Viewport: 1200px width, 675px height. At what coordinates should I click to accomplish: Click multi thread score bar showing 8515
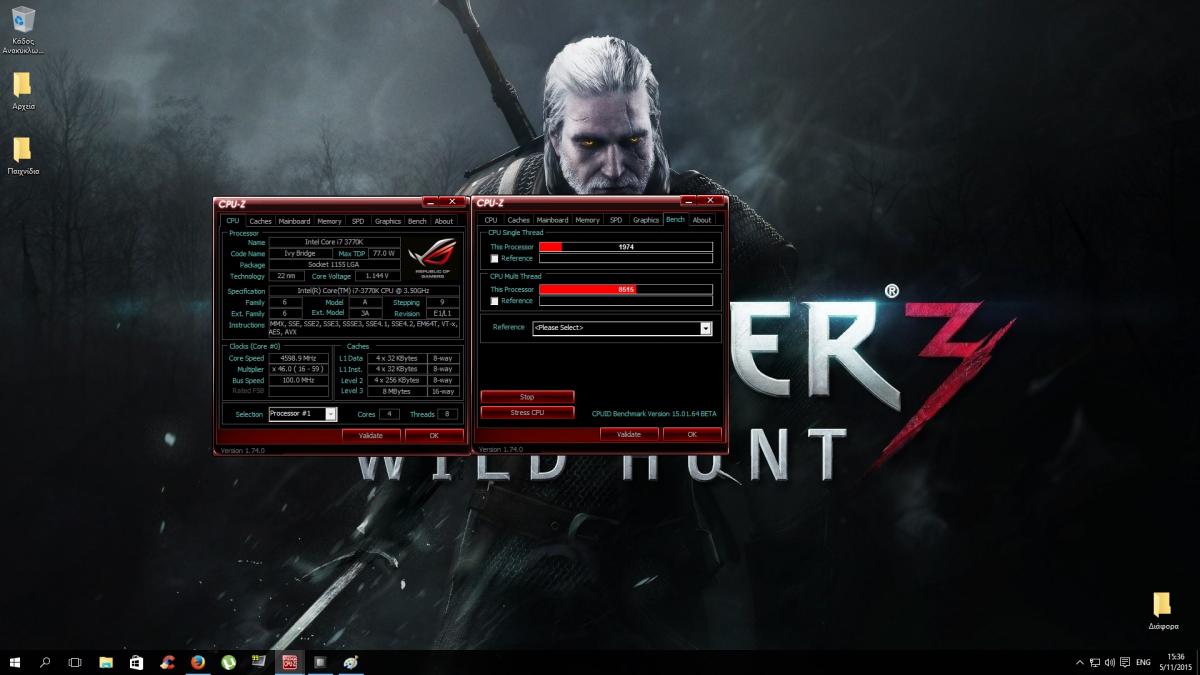(626, 289)
